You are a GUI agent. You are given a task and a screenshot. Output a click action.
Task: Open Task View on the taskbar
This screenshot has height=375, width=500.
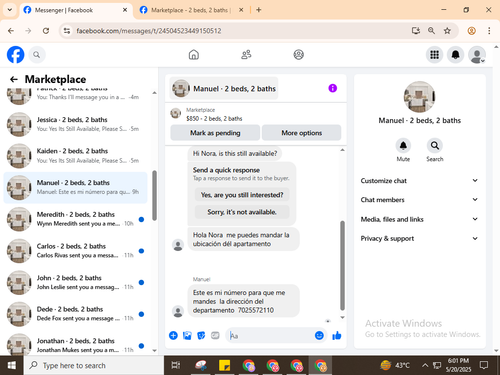[176, 365]
